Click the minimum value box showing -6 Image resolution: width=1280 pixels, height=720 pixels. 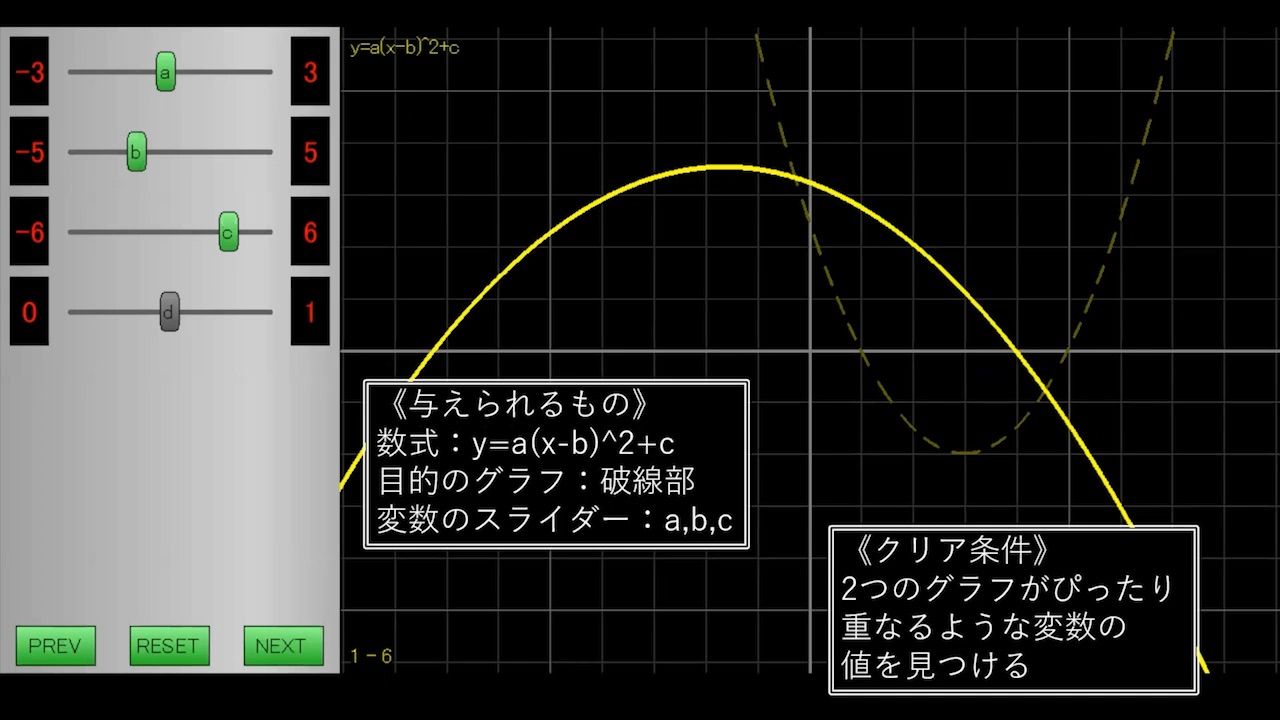point(29,232)
